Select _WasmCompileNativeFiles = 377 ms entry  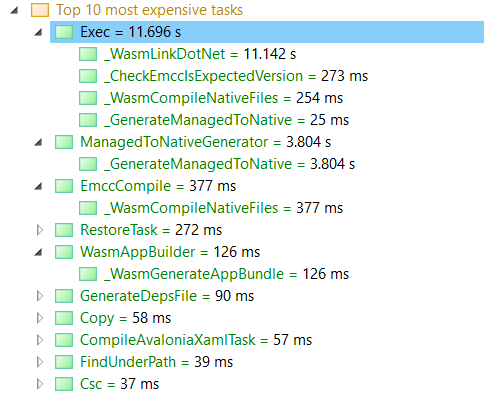coord(223,208)
